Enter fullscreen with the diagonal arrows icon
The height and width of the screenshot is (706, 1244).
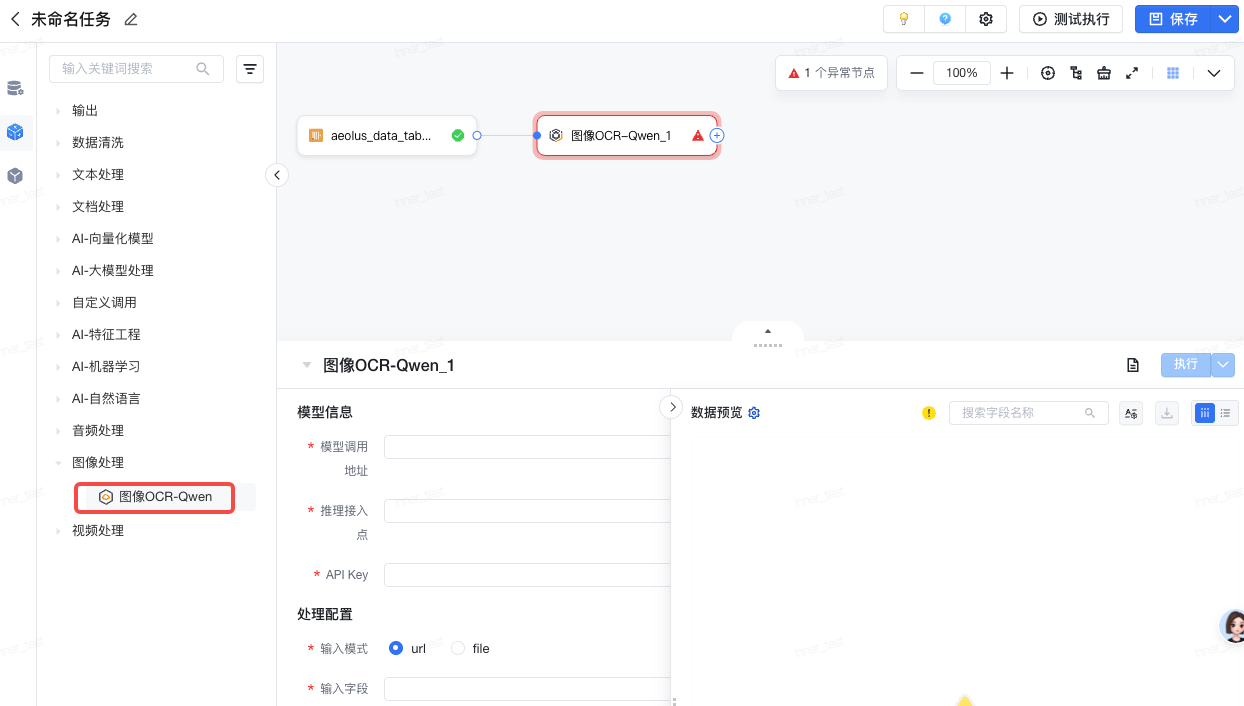coord(1132,73)
